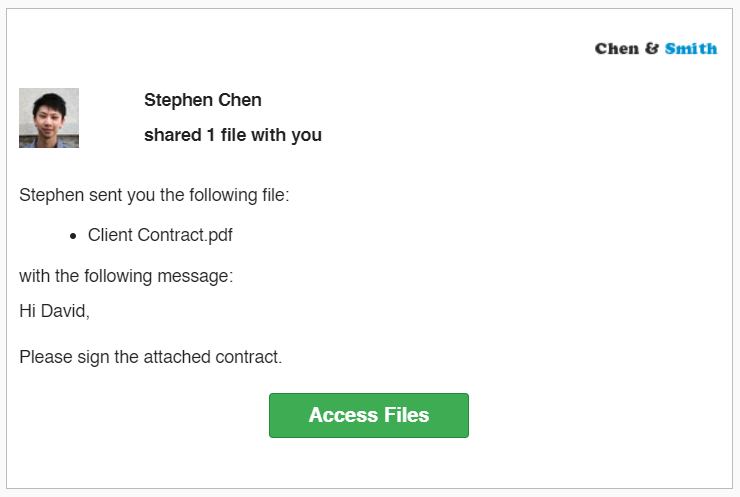Click the "with the following message:" line

pyautogui.click(x=126, y=276)
